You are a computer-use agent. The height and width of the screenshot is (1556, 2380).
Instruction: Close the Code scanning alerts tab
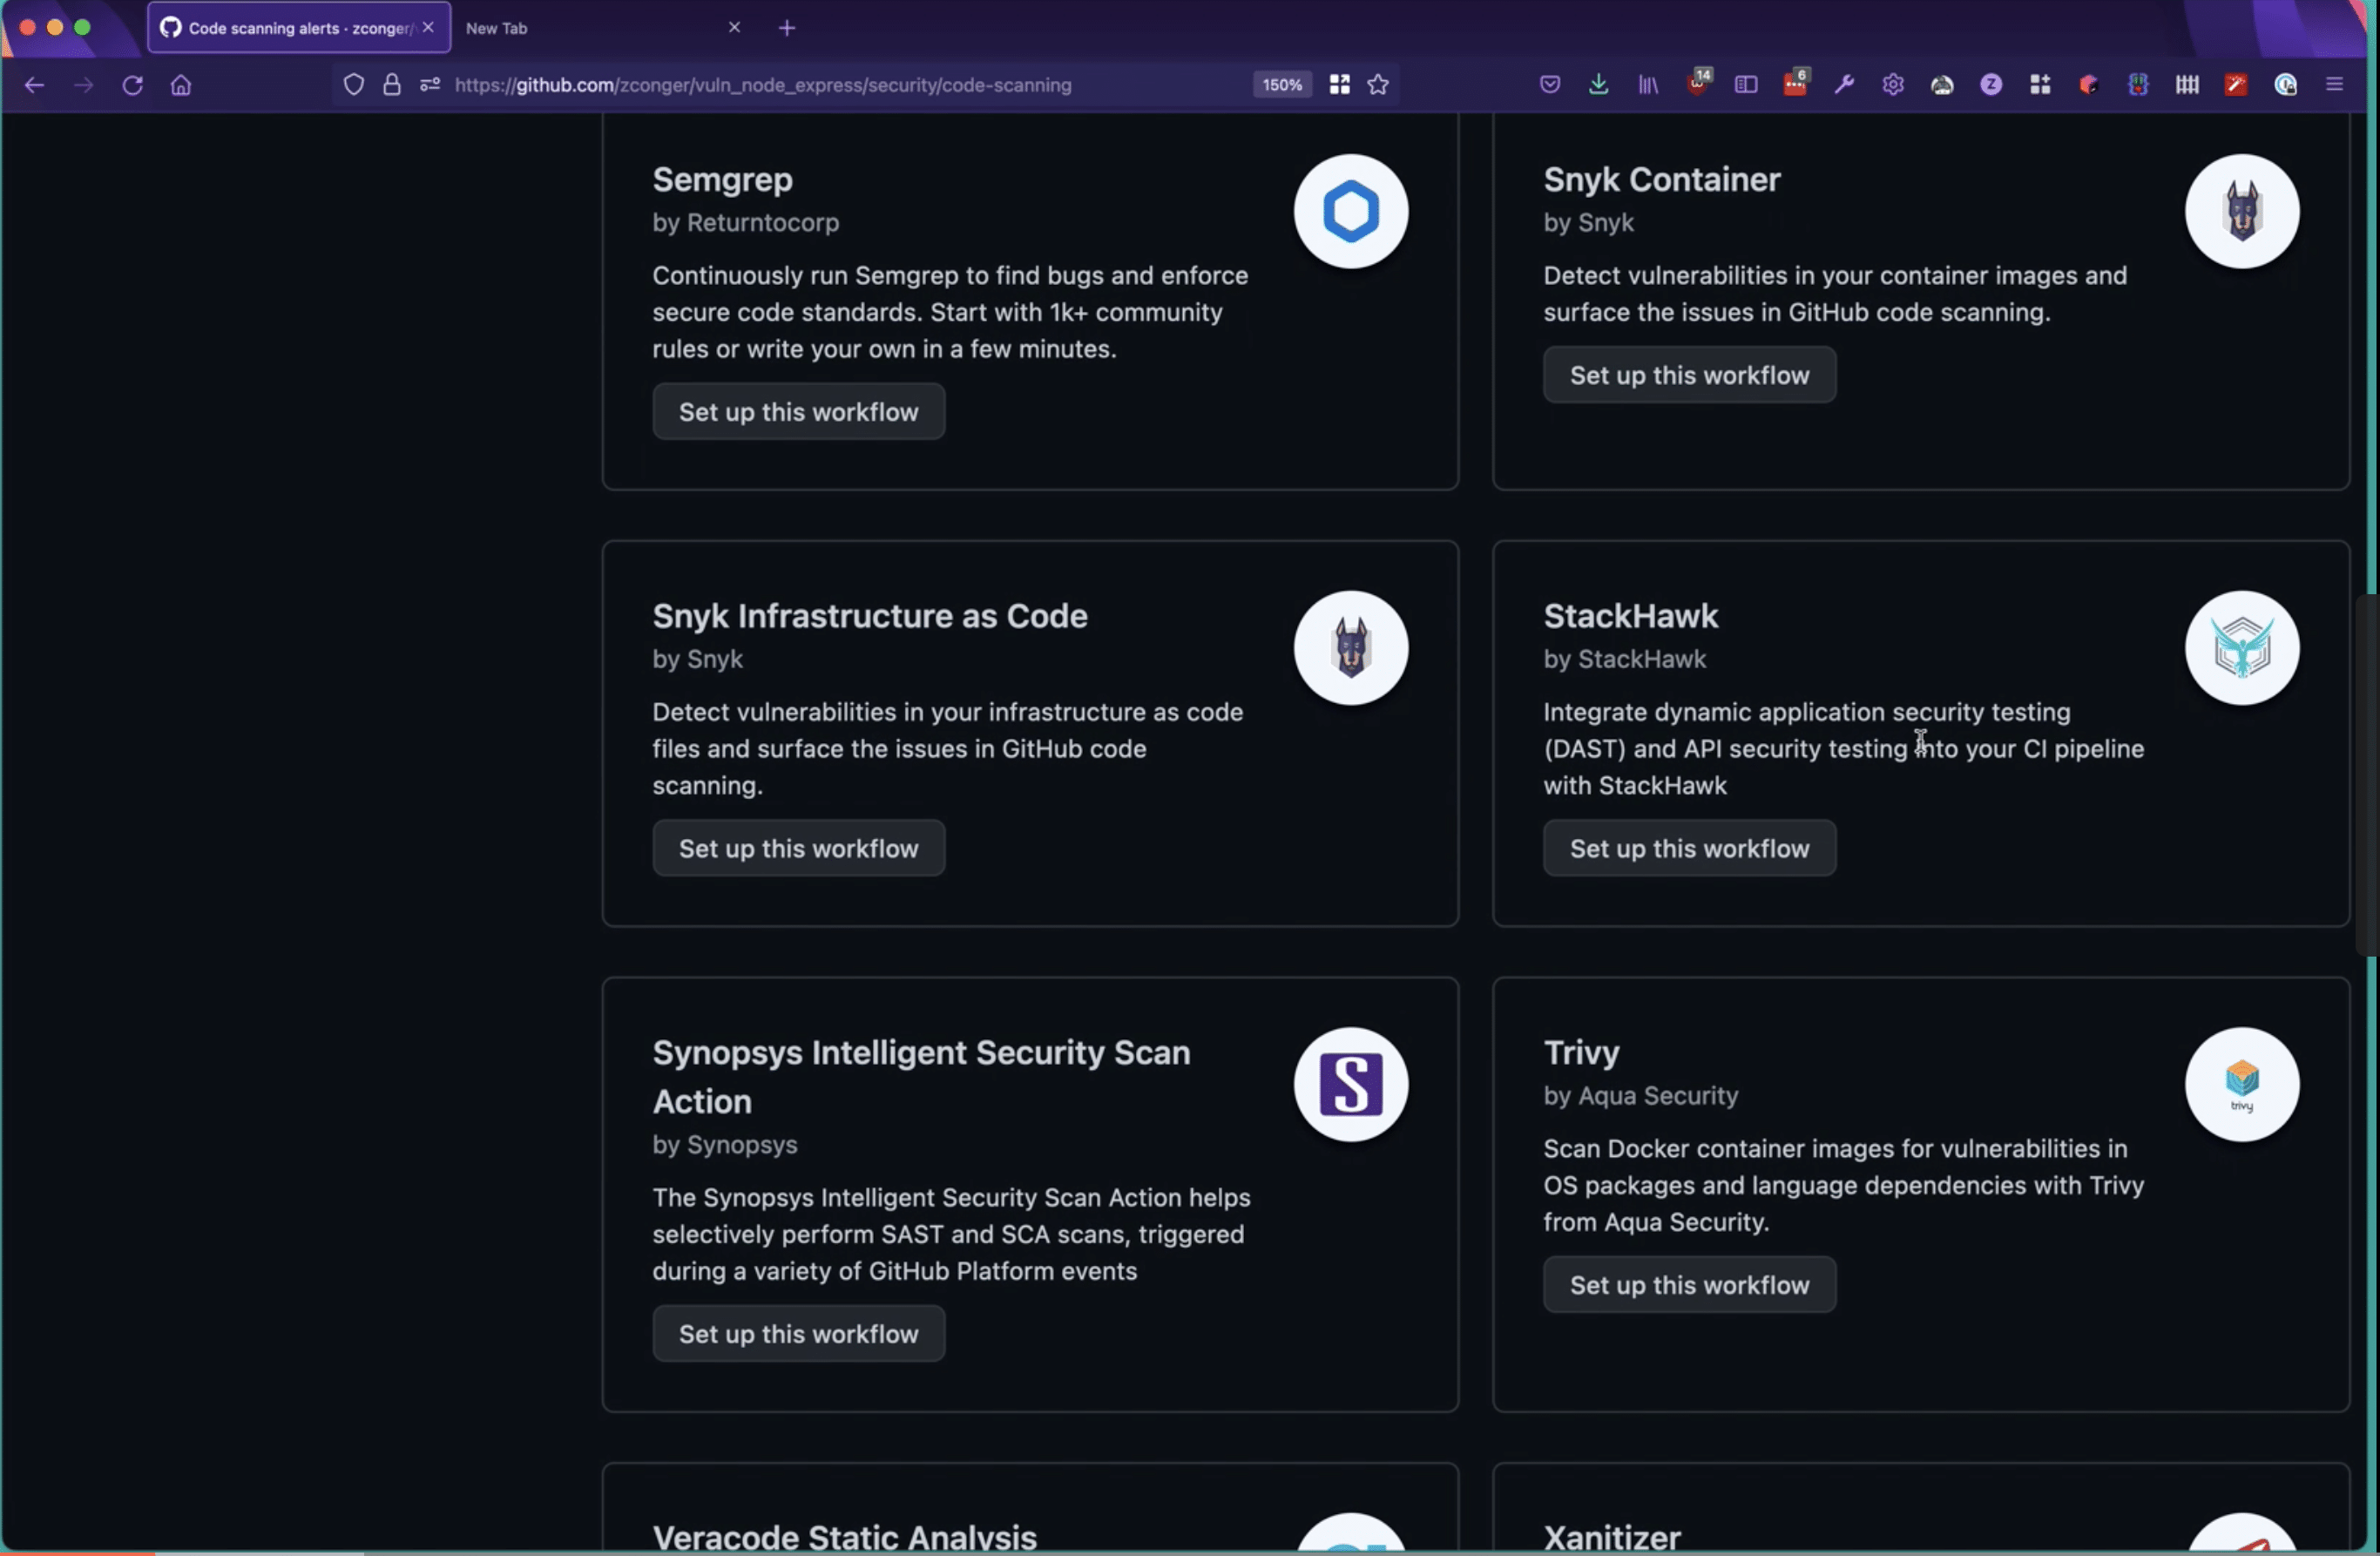tap(428, 28)
